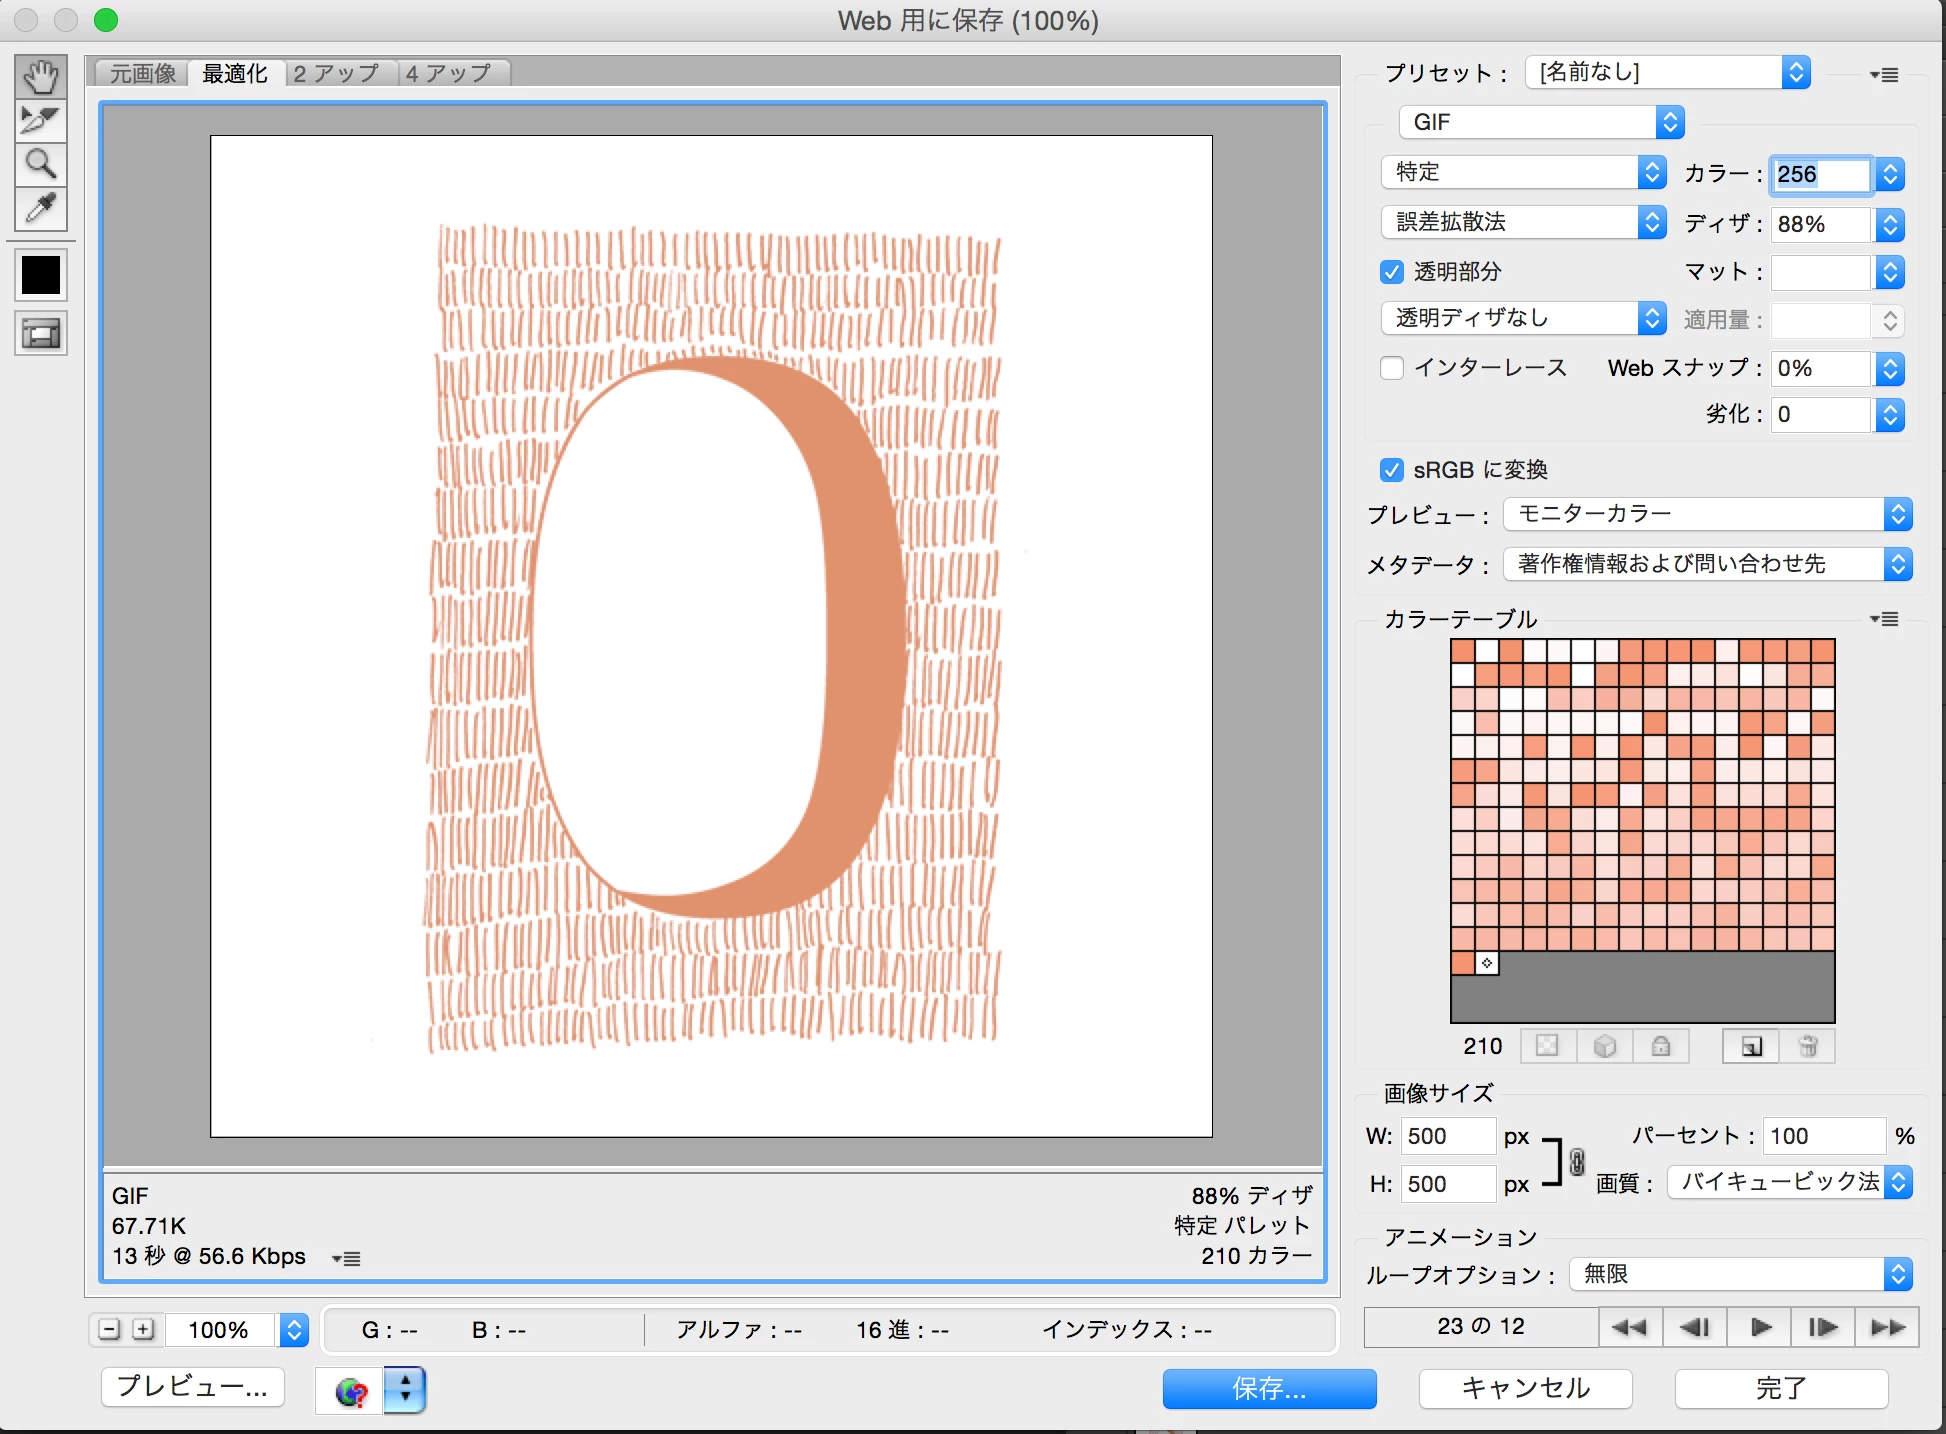
Task: Select the Zoom magnifier tool
Action: (x=41, y=164)
